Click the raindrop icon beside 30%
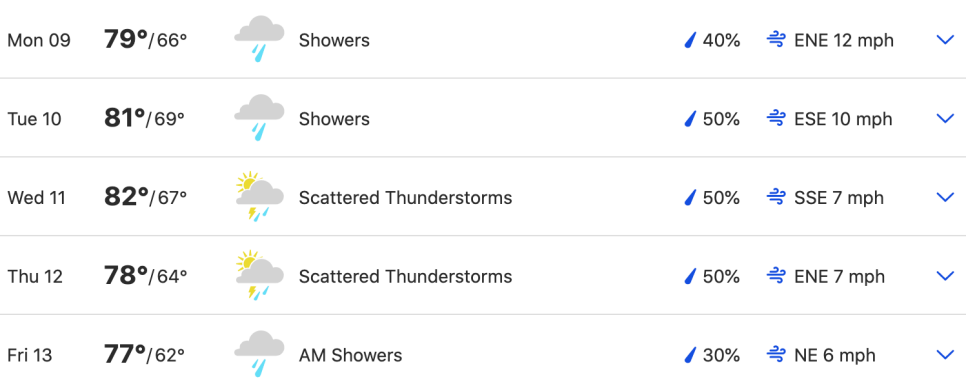966x386 pixels. pos(690,355)
